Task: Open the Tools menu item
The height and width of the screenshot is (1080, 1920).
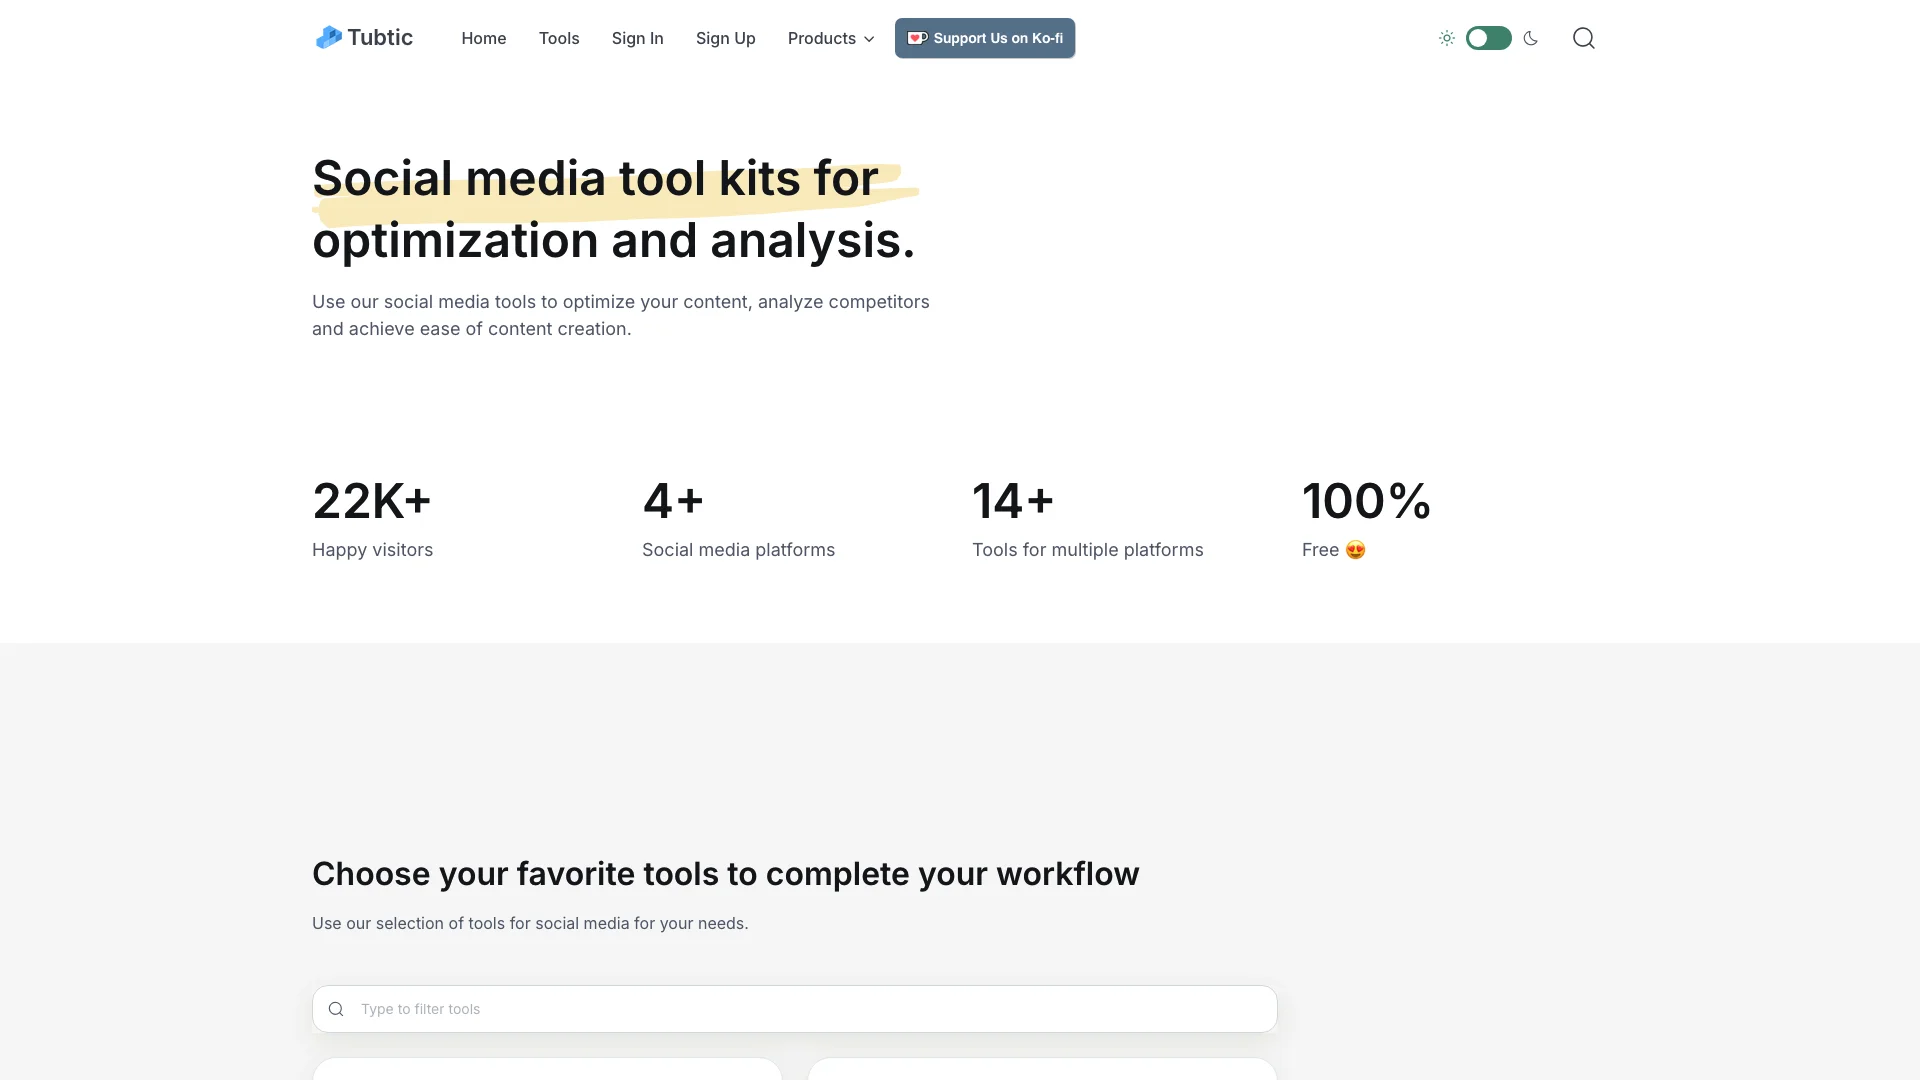Action: [x=559, y=38]
